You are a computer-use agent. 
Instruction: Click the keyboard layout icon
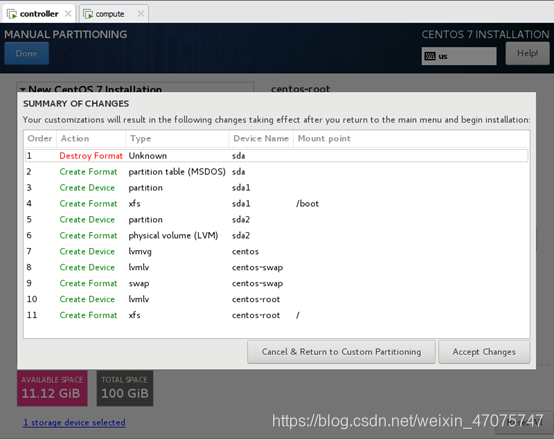point(430,56)
